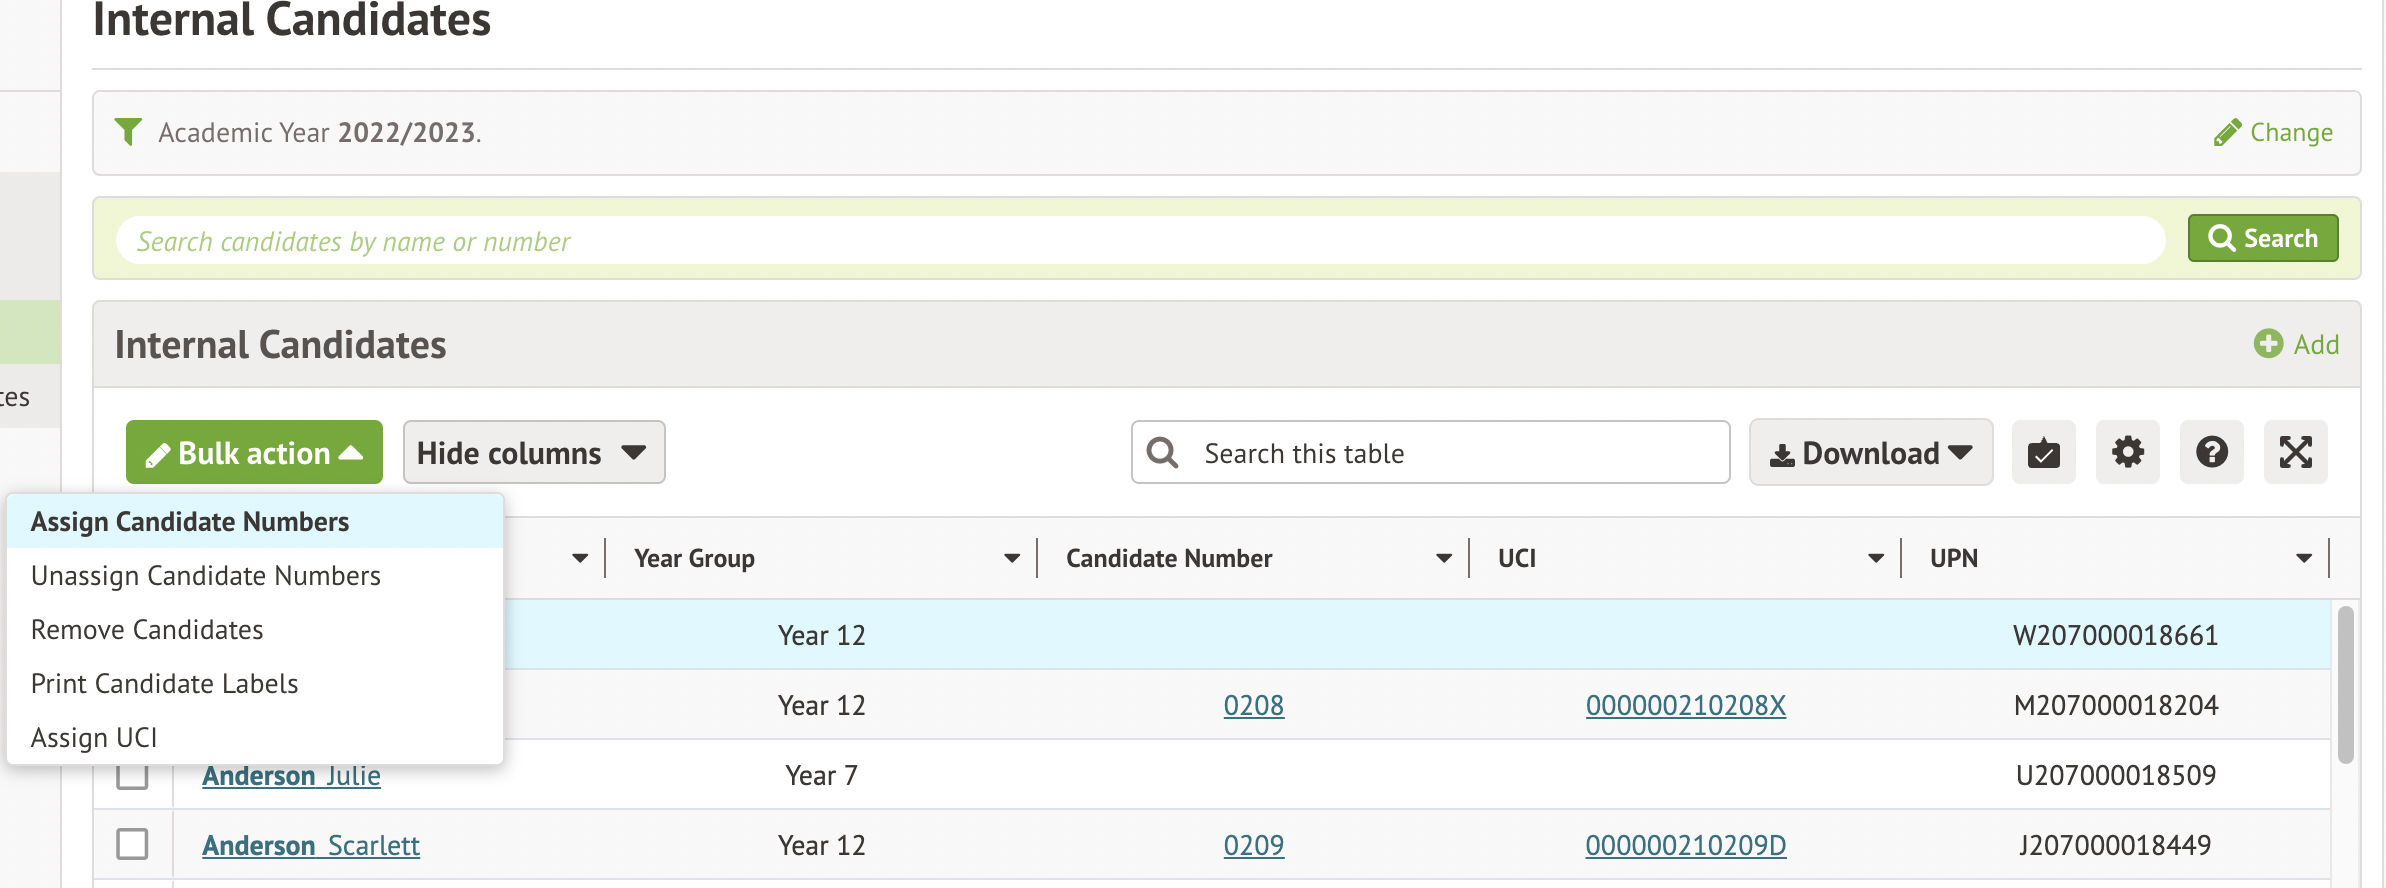Tick the checkbox for Anderson Julie
Screen dimensions: 2386x888
[132, 777]
